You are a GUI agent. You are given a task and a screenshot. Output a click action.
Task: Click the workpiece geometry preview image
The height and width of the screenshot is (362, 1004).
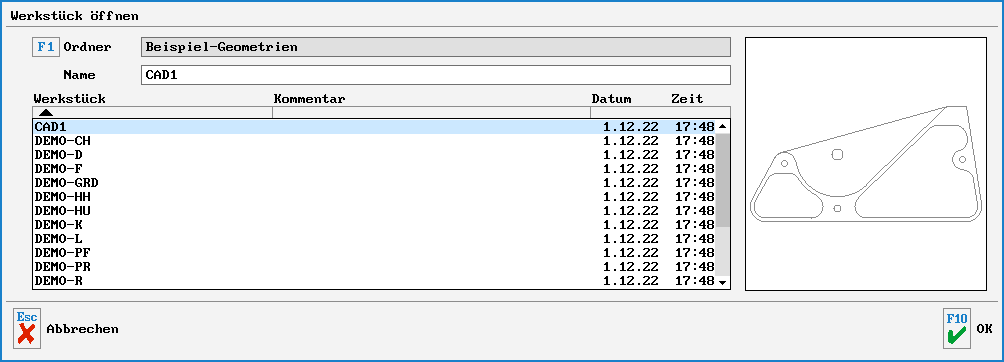[866, 164]
